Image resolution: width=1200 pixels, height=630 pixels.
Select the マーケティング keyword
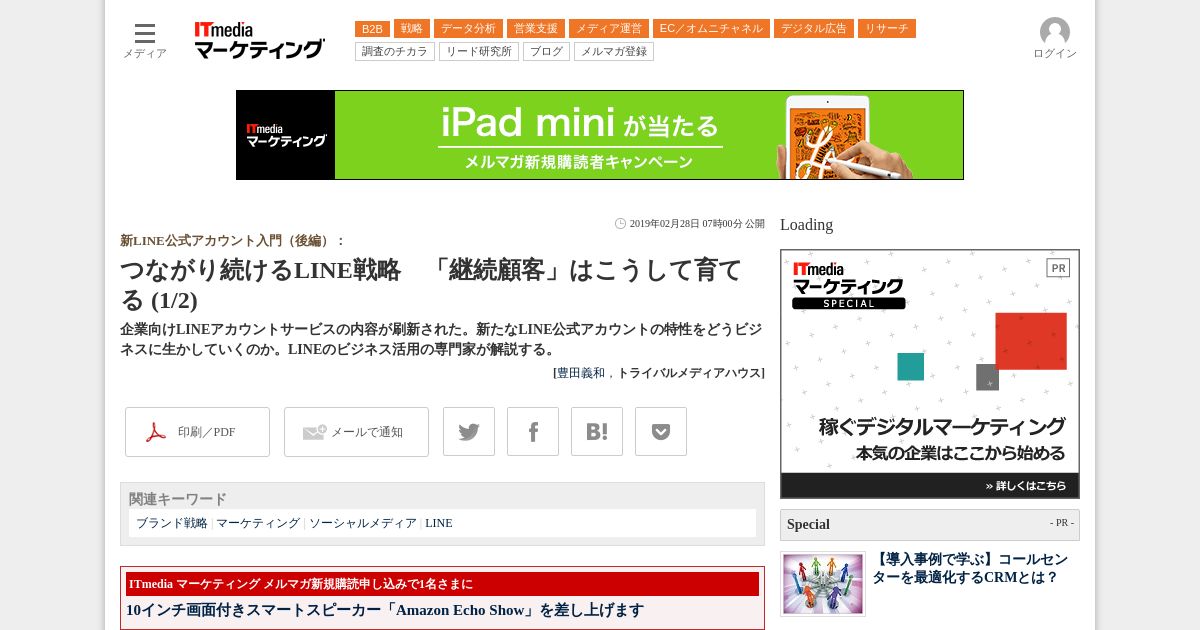tap(258, 523)
